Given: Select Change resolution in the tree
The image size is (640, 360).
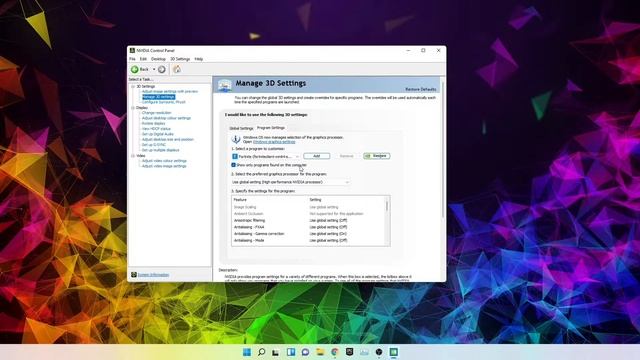Looking at the screenshot, I should [156, 113].
